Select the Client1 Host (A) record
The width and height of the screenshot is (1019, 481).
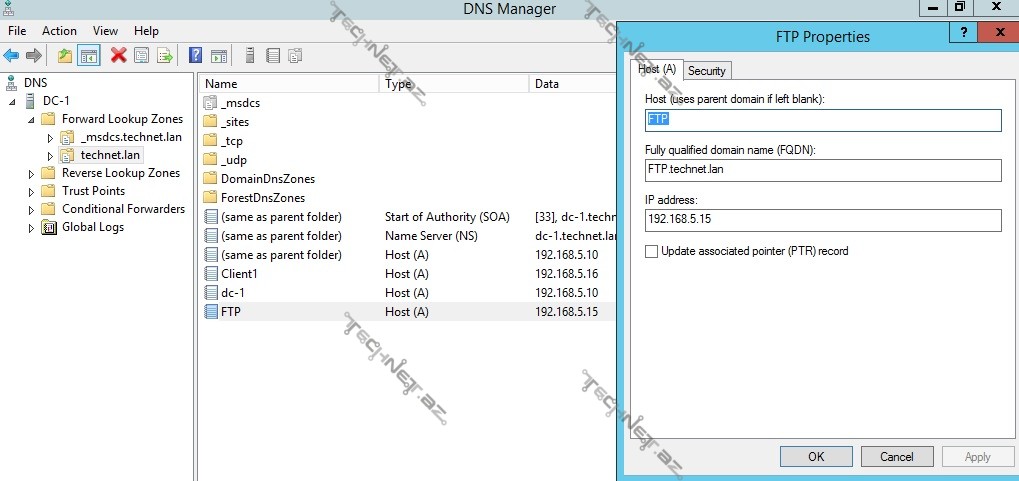tap(239, 274)
